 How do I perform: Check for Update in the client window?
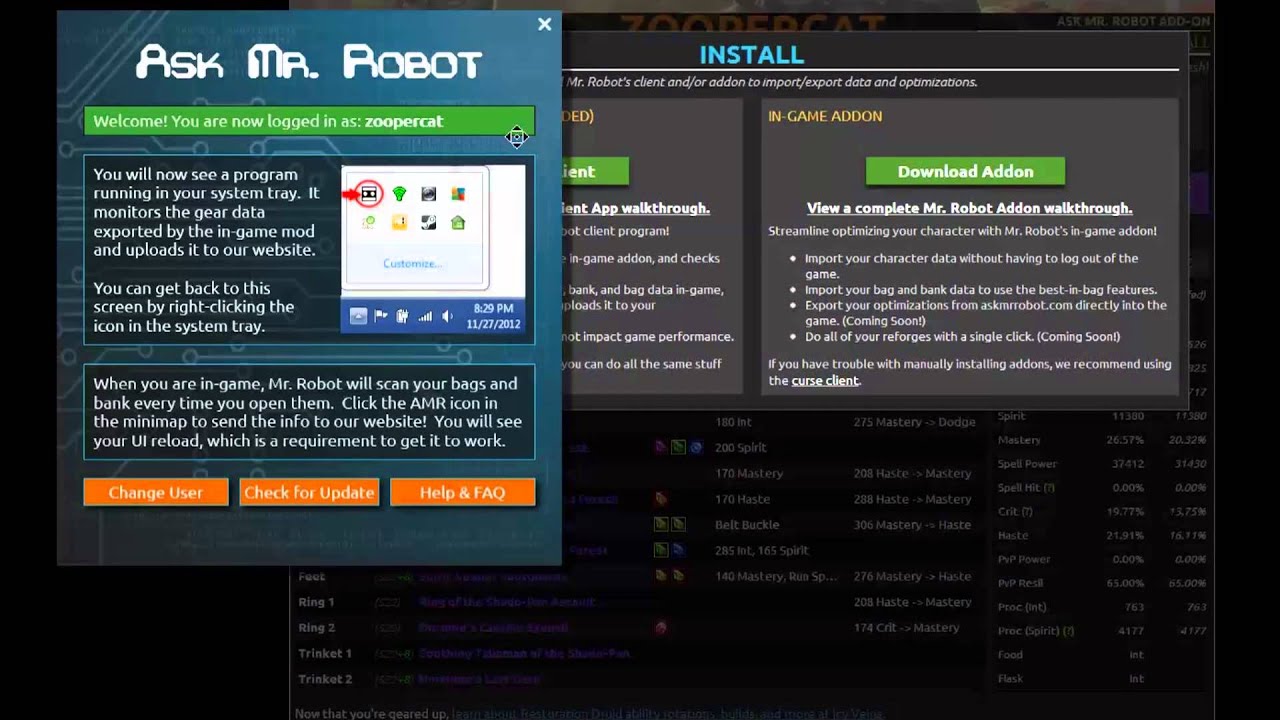tap(309, 492)
